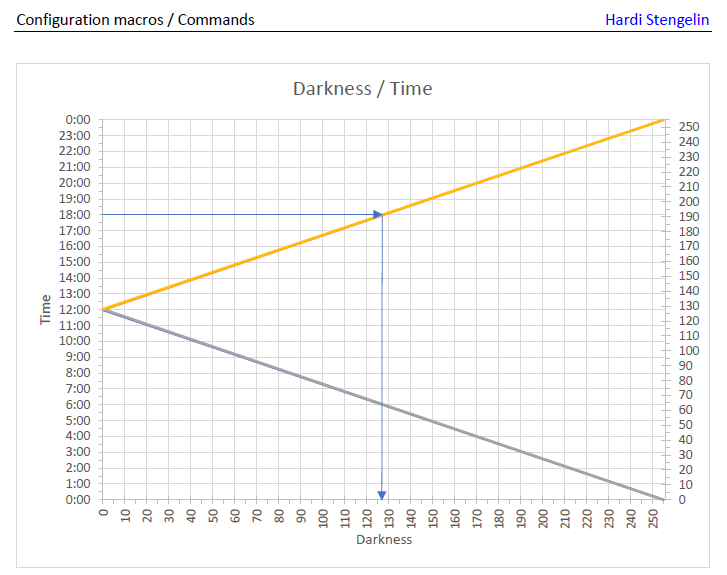Image resolution: width=727 pixels, height=575 pixels.
Task: Select the 'Darkness / Time' chart title
Action: click(x=363, y=89)
